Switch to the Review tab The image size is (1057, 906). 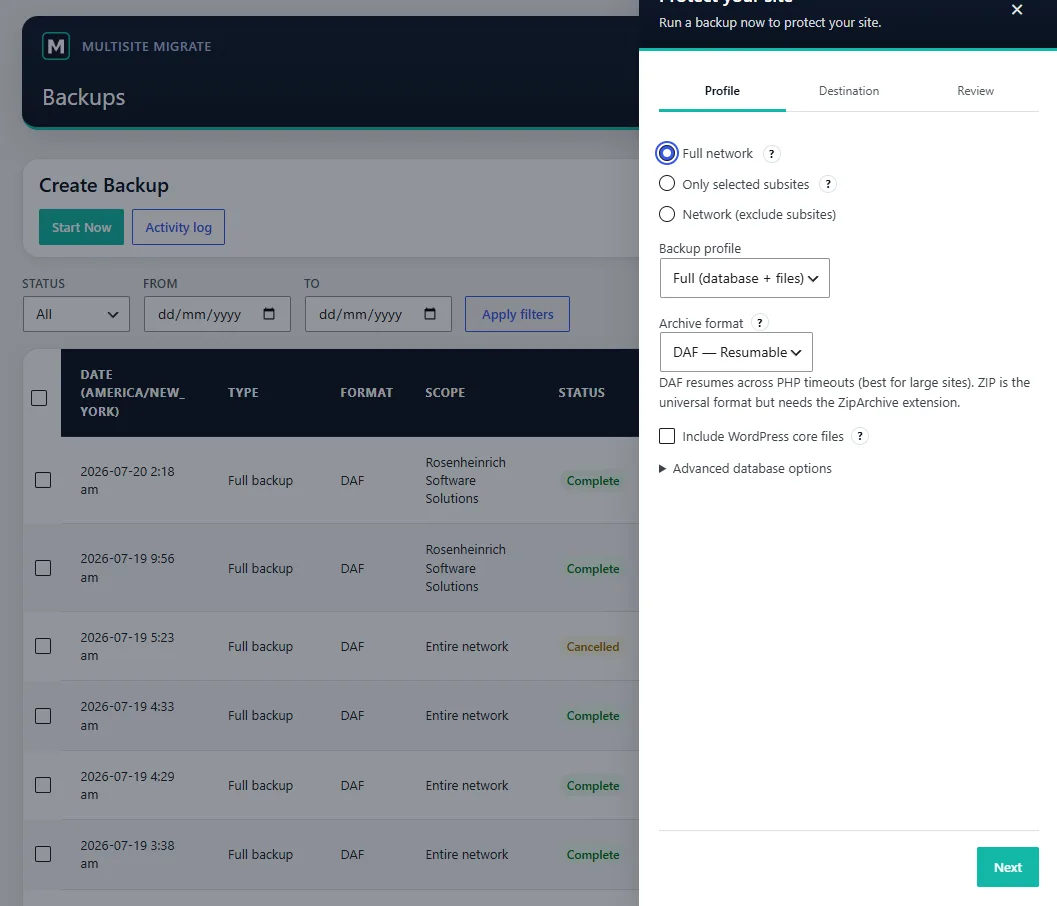click(x=975, y=91)
